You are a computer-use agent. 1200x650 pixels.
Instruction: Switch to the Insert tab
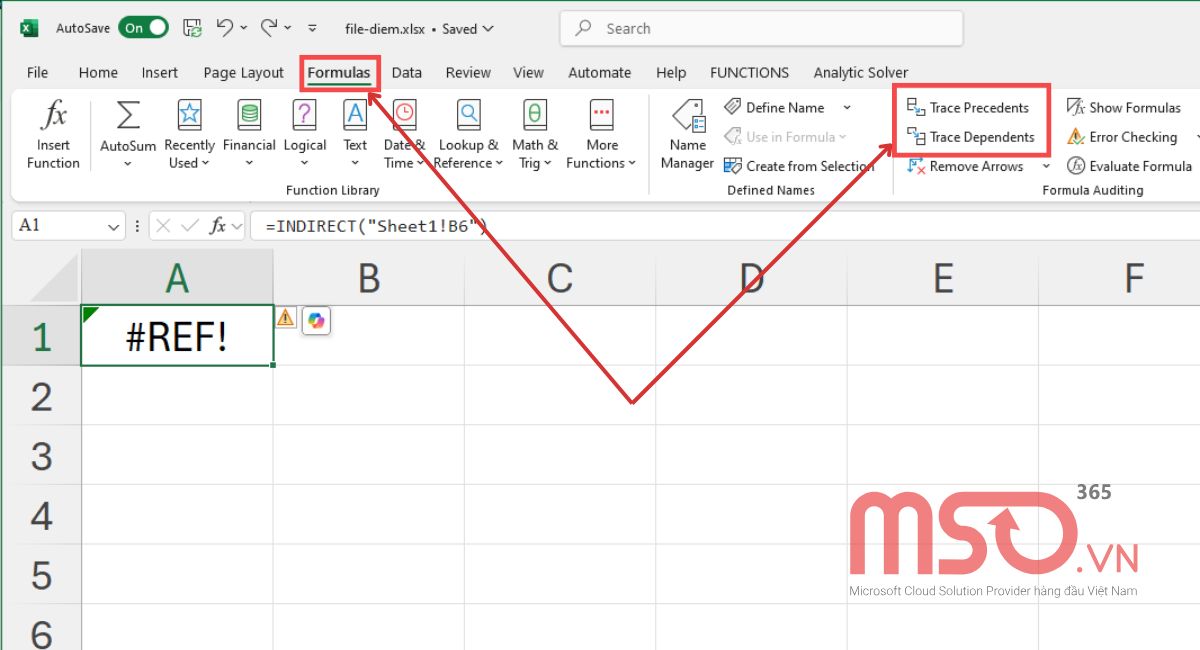(160, 72)
